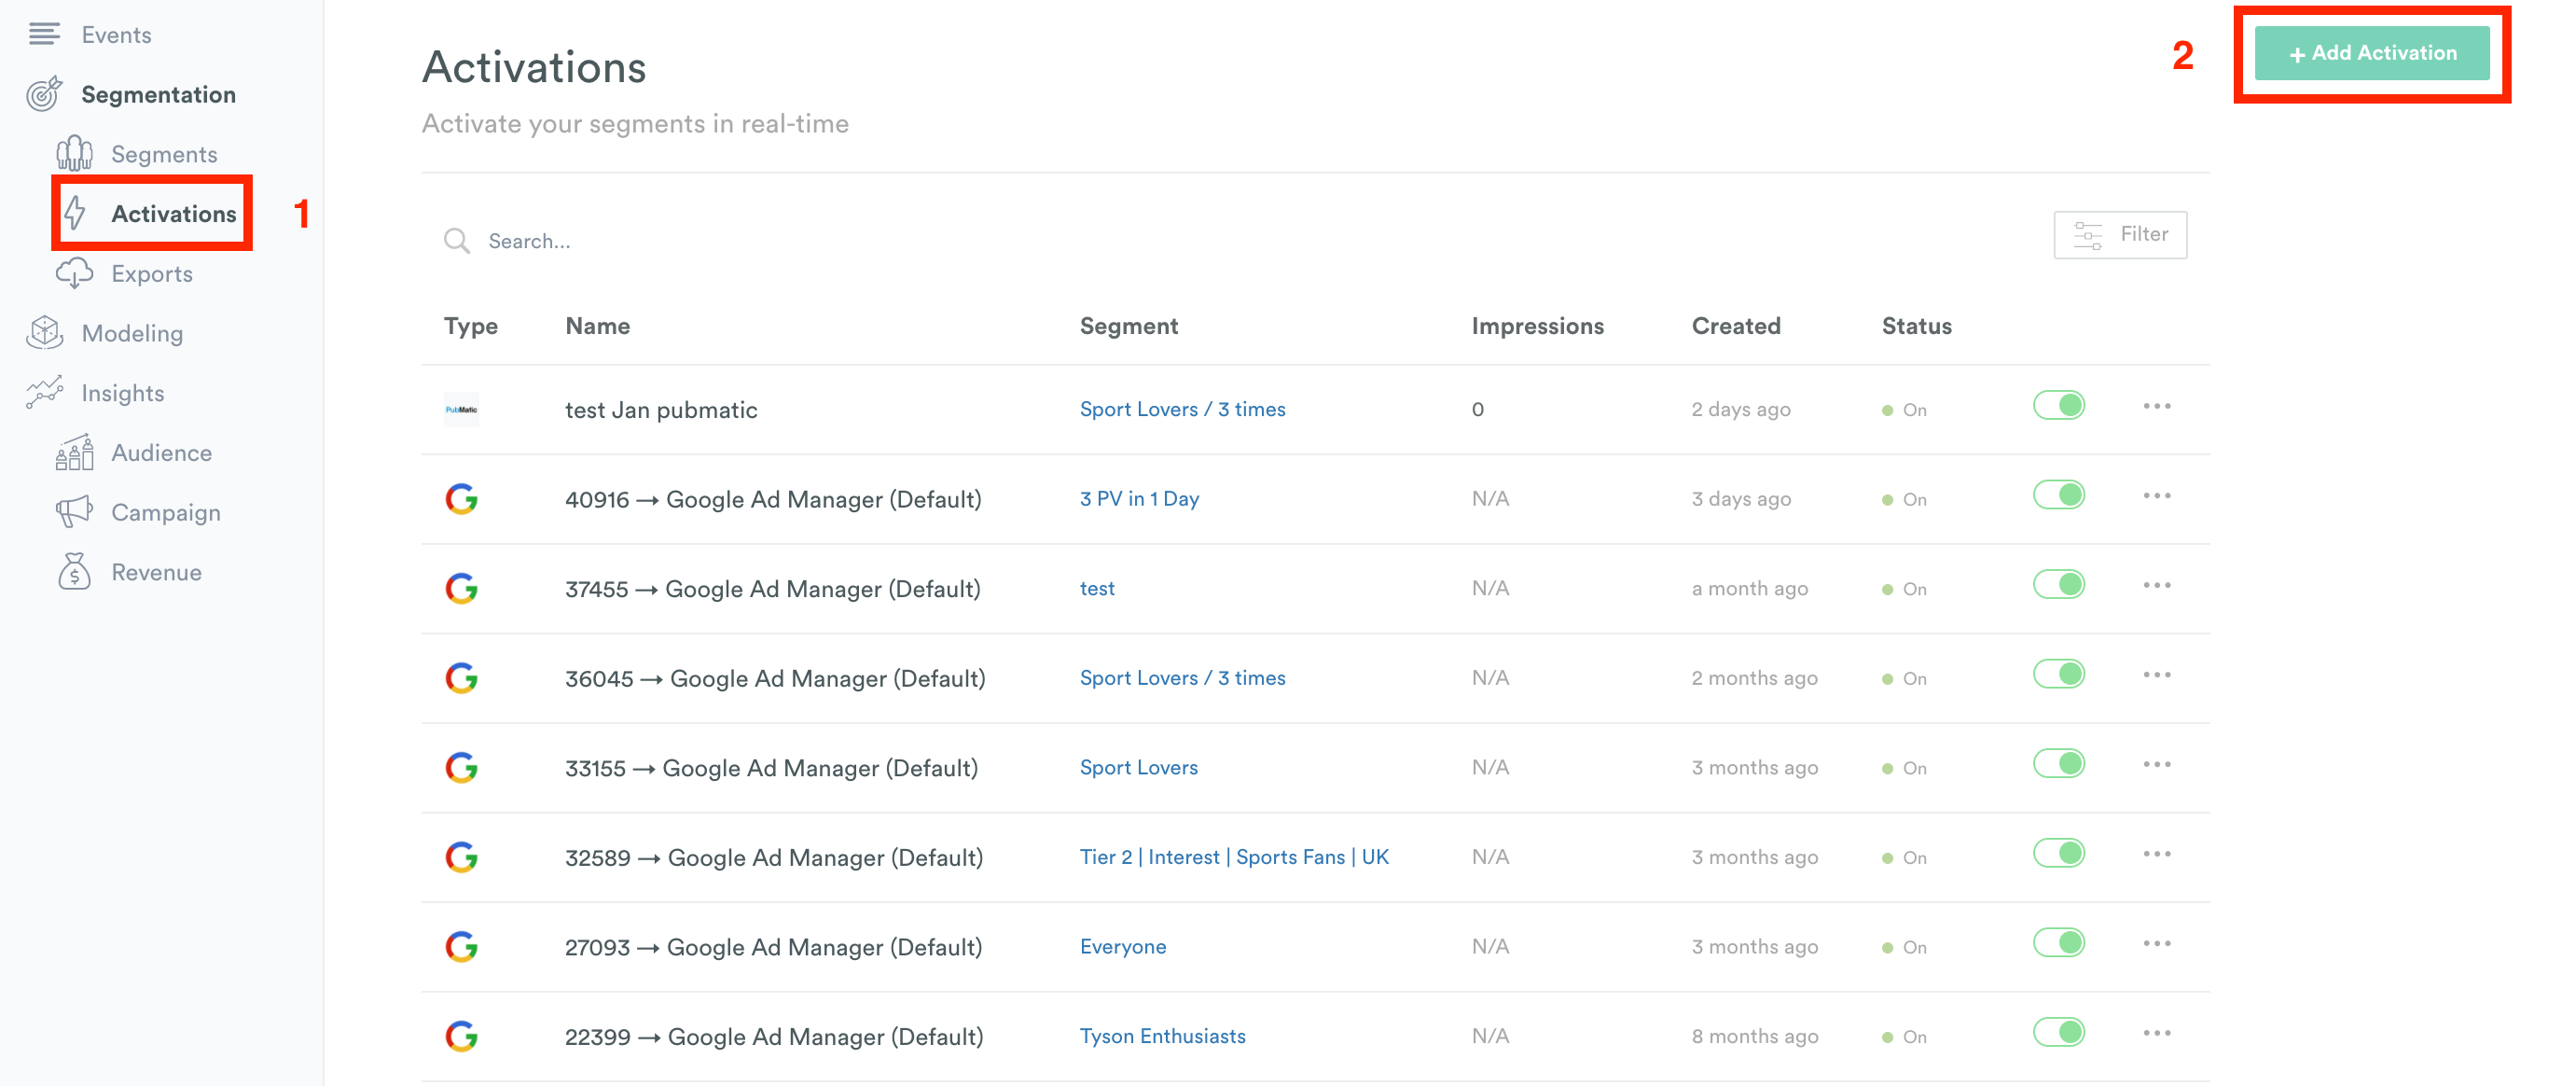Click the Modeling cube icon
2576x1086 pixels.
(44, 332)
